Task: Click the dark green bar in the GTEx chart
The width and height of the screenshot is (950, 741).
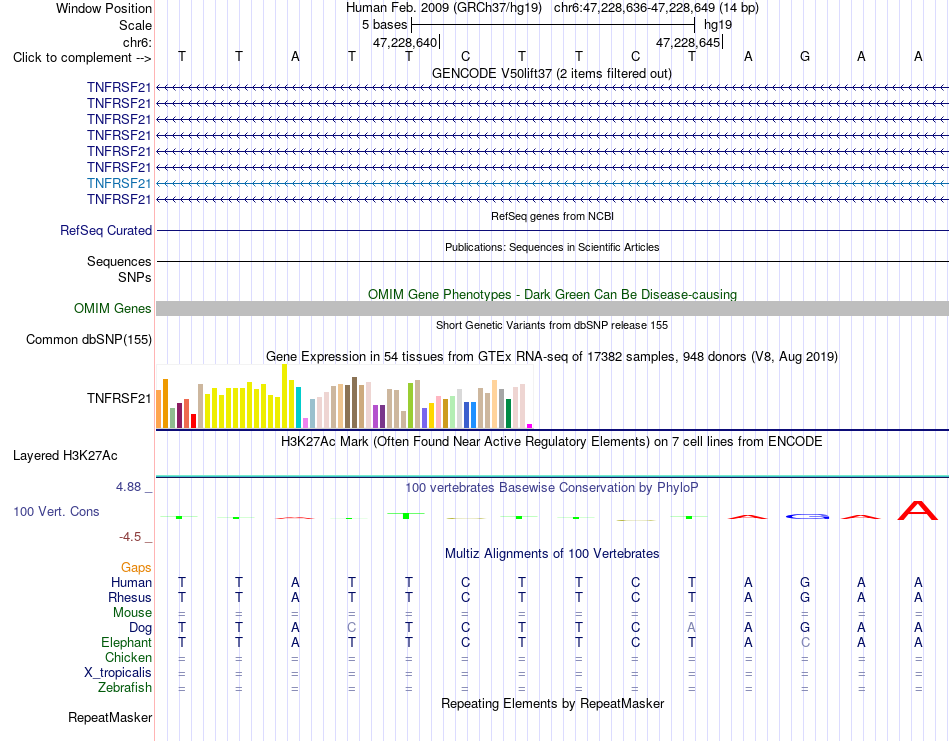Action: point(508,413)
